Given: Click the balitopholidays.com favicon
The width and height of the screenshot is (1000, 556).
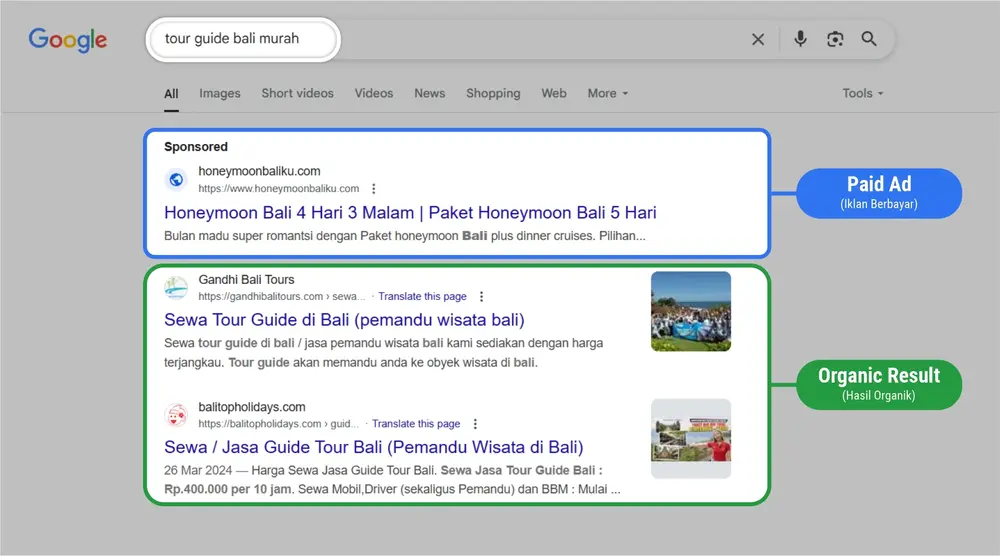Looking at the screenshot, I should point(176,415).
